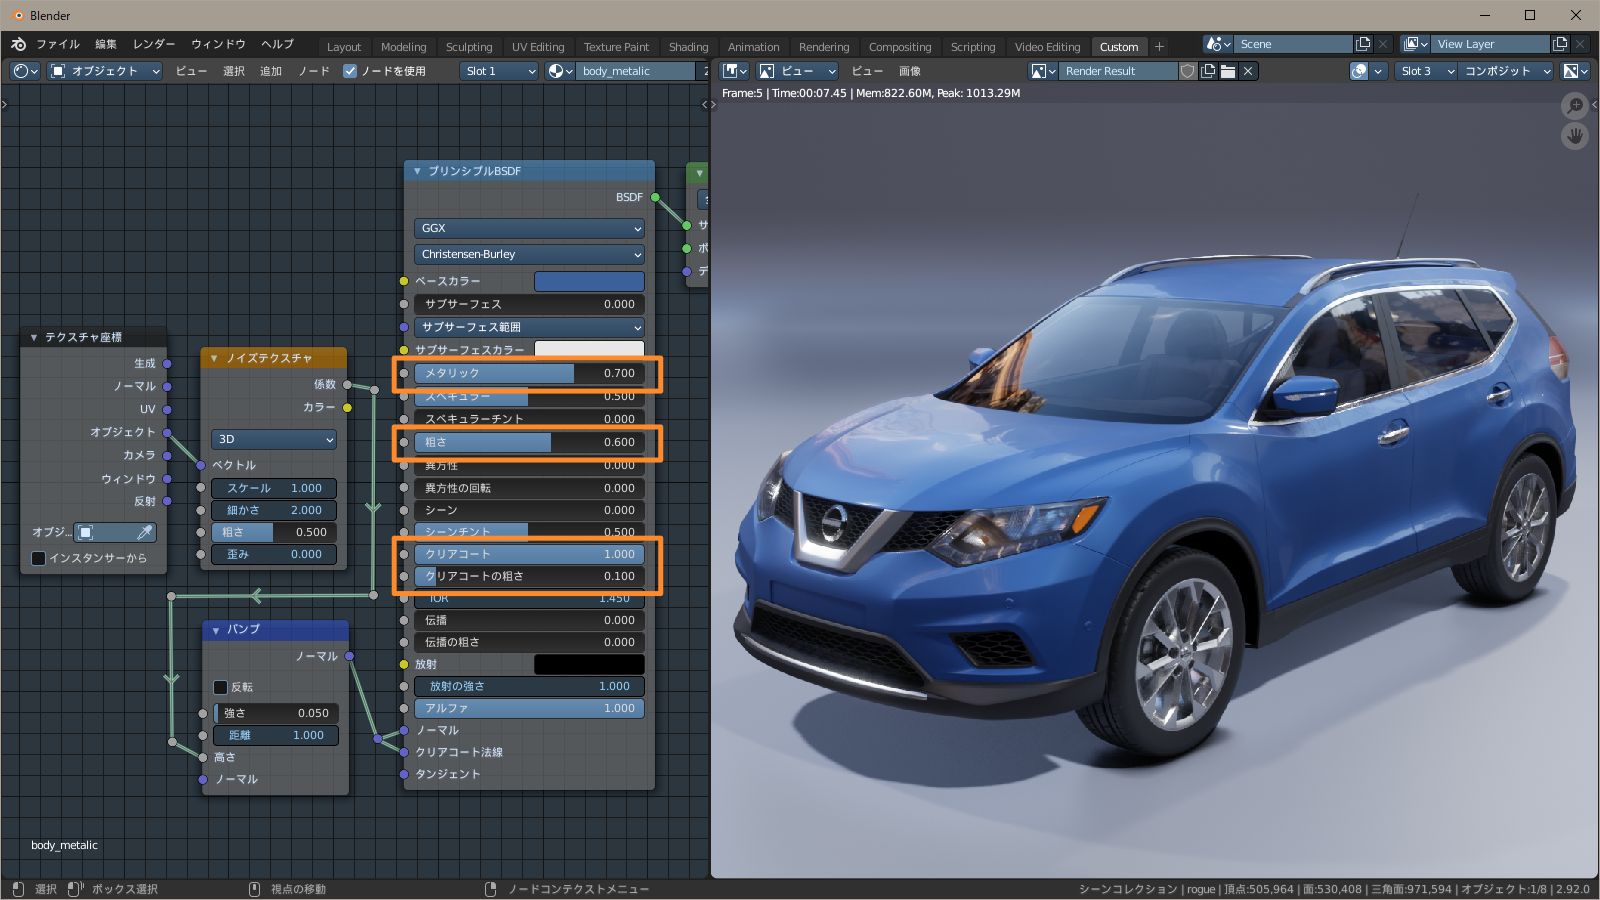The image size is (1600, 900).
Task: Open the node editor View menu
Action: tap(191, 71)
